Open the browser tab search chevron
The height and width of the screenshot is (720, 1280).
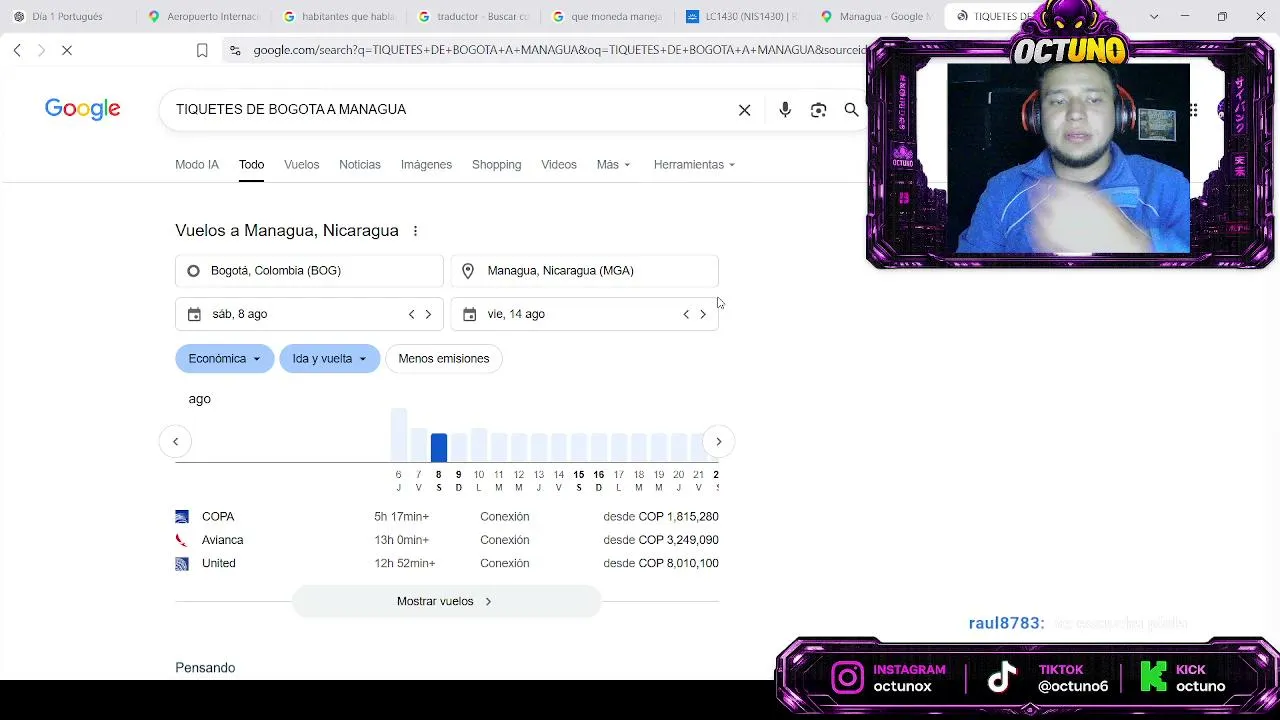(x=1154, y=17)
